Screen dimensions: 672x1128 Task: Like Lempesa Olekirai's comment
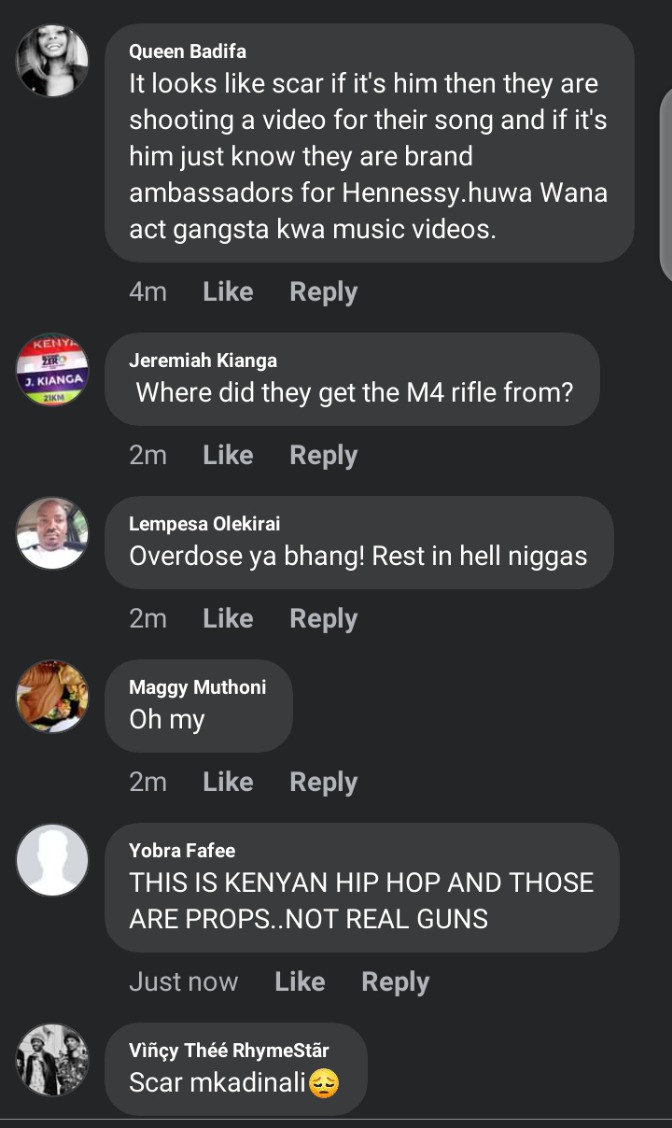pyautogui.click(x=228, y=619)
